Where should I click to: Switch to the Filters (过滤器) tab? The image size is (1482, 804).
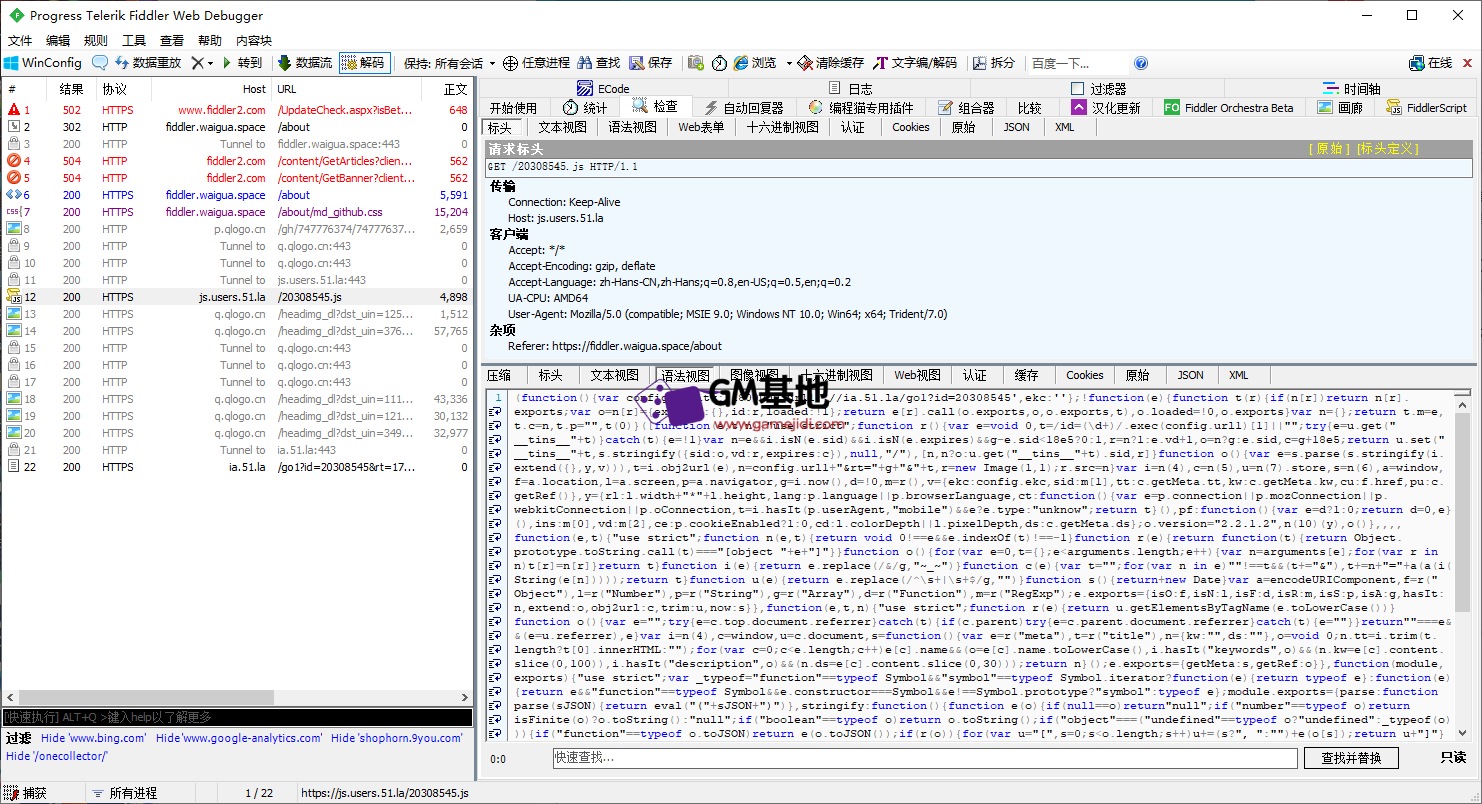point(1098,88)
